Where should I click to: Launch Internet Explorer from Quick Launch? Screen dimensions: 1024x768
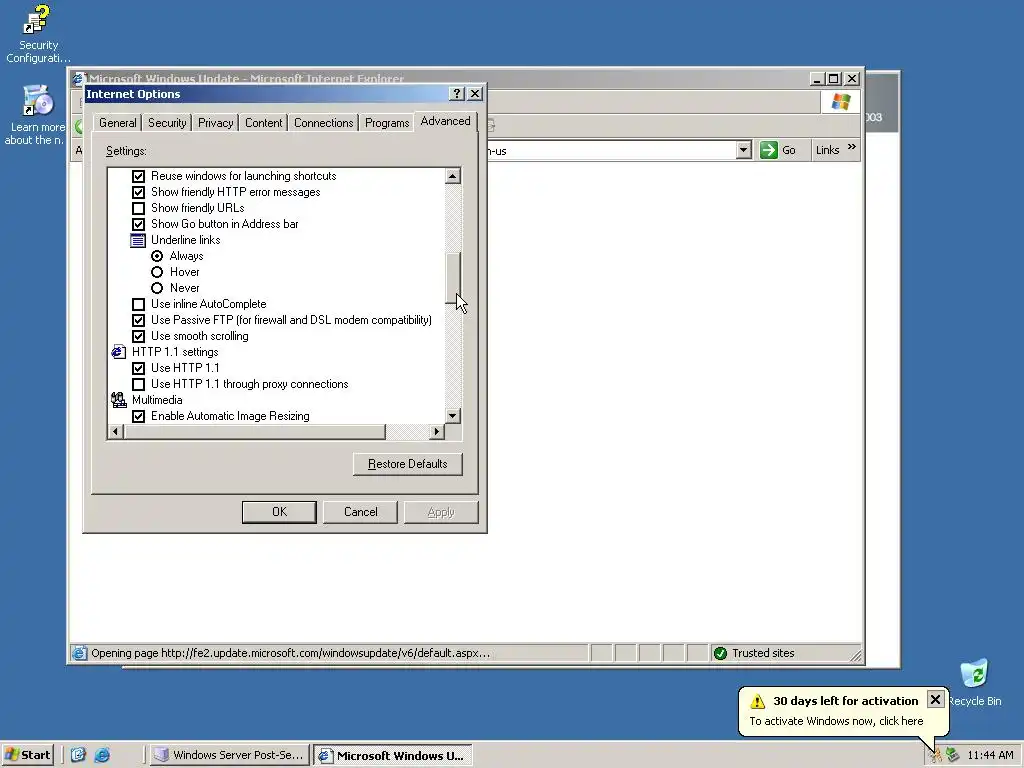(103, 755)
